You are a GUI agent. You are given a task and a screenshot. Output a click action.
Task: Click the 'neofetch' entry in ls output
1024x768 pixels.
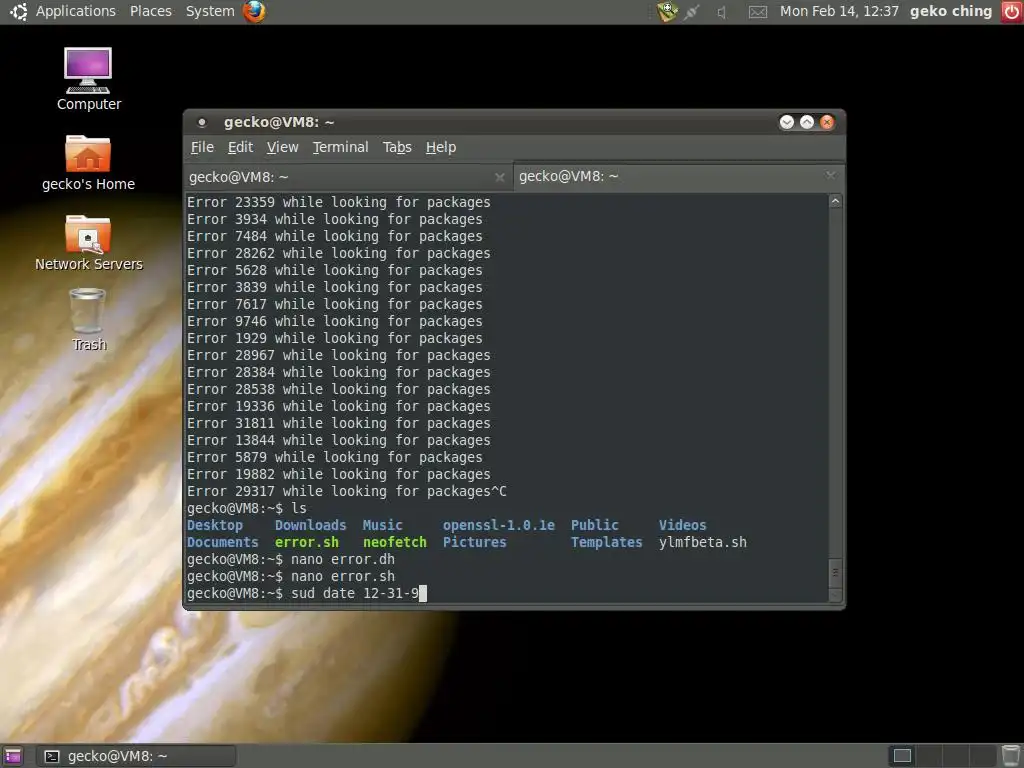click(394, 542)
